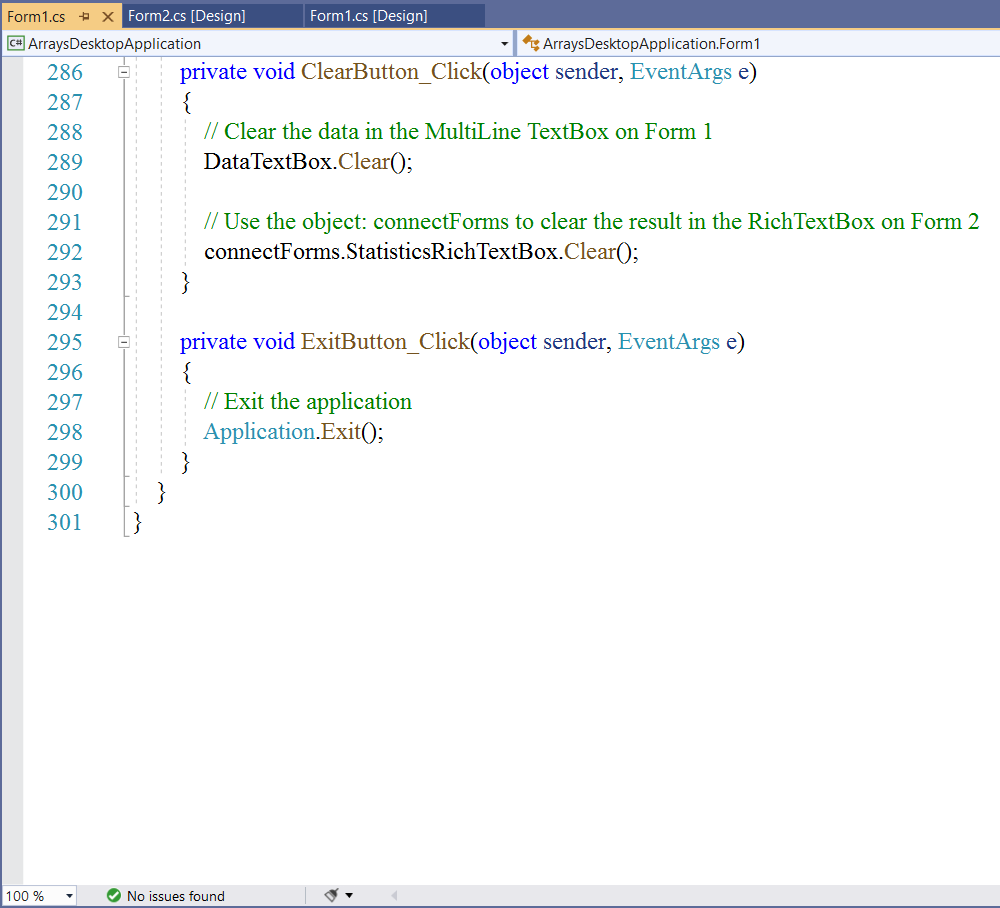Click the ClearButton_Click method name
The image size is (1000, 908).
391,71
